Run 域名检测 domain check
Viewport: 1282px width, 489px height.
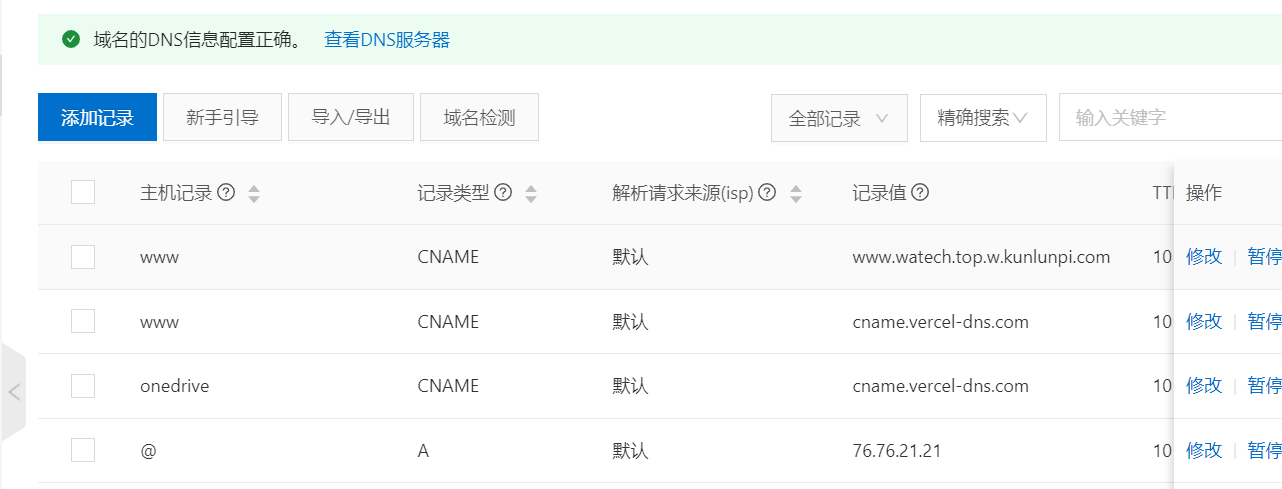(479, 118)
